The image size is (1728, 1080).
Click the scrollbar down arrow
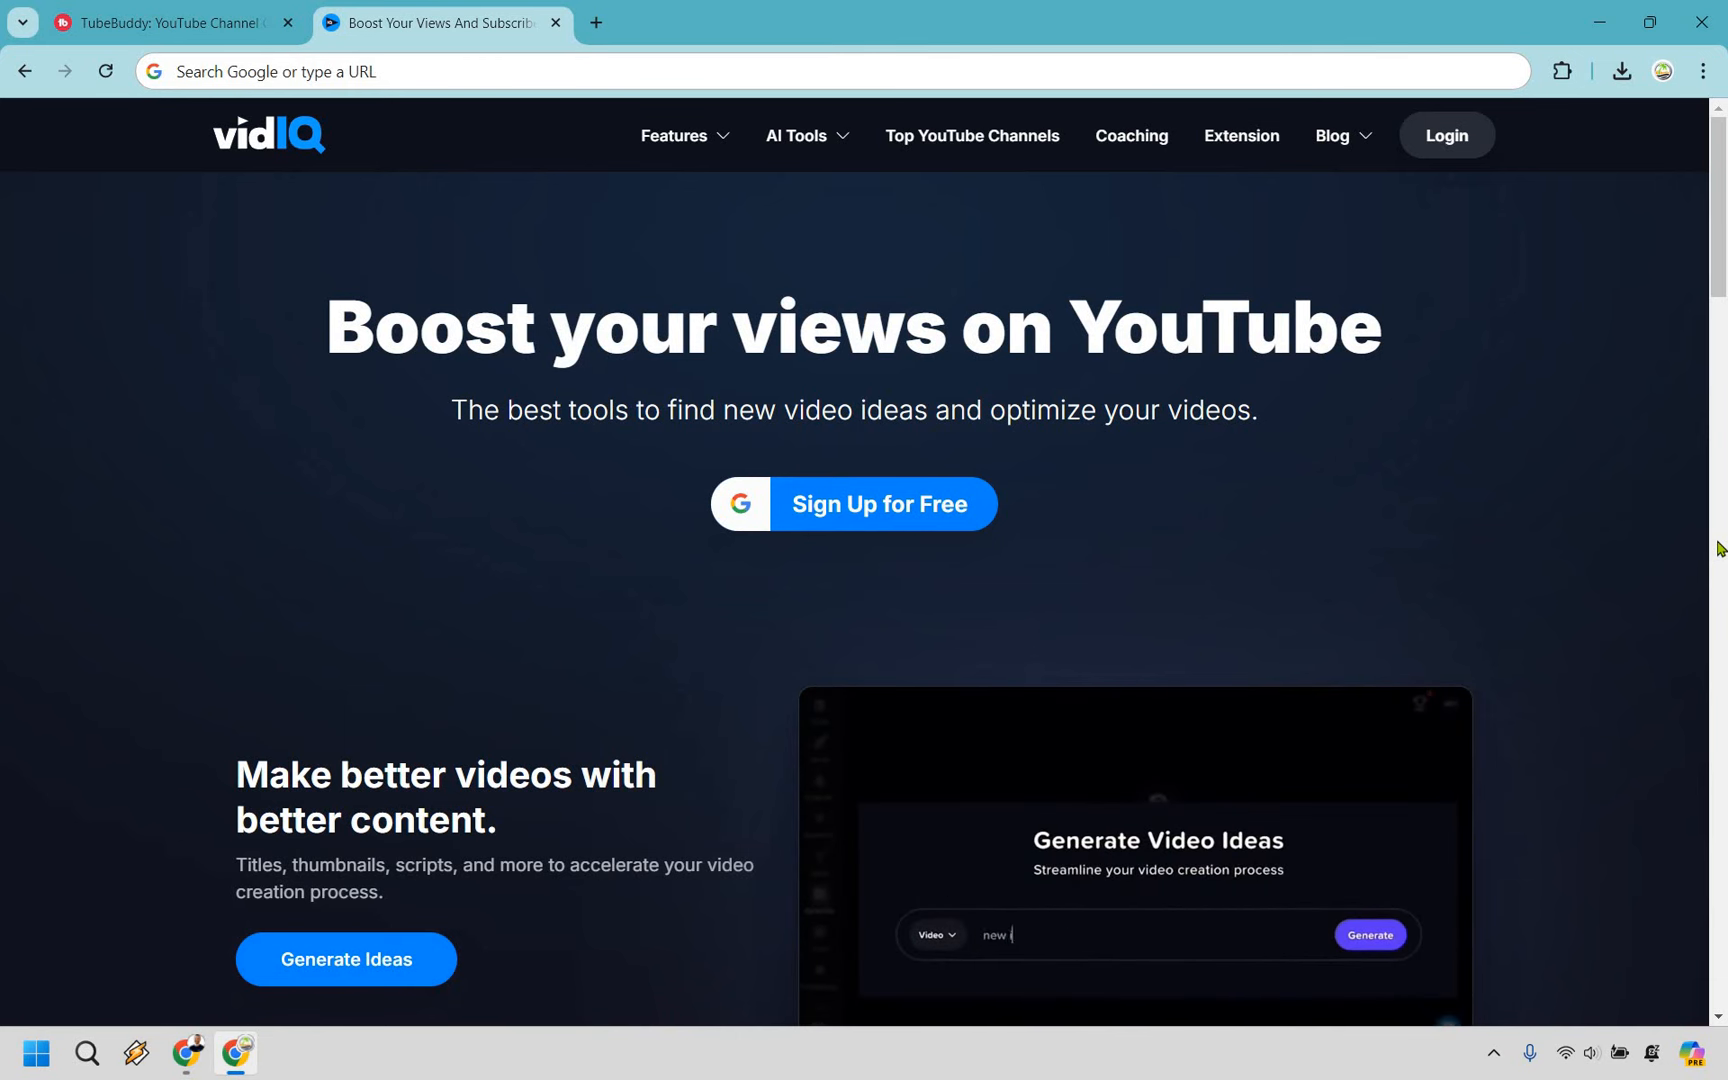1718,1017
